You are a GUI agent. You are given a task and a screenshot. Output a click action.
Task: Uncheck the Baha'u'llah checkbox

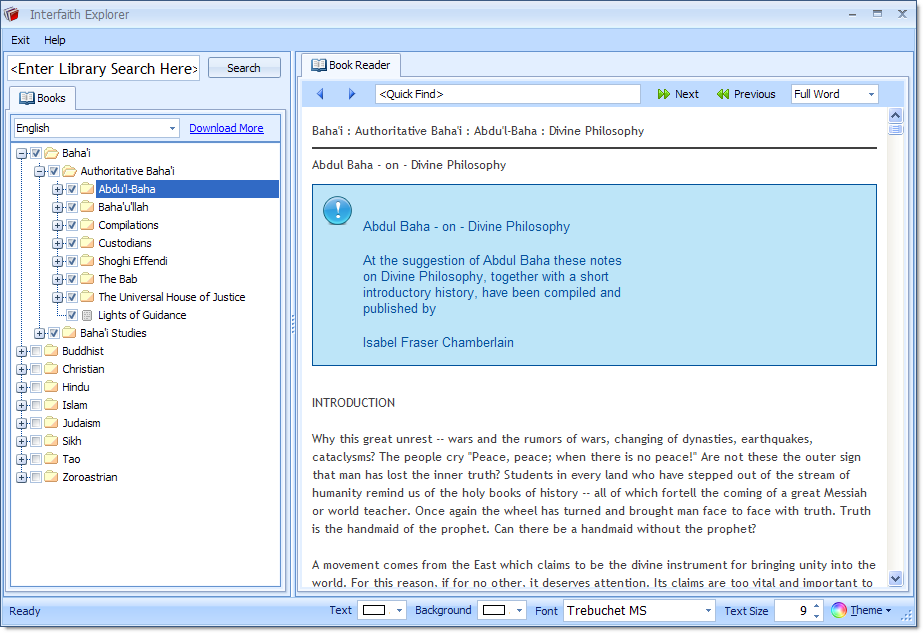(x=72, y=207)
